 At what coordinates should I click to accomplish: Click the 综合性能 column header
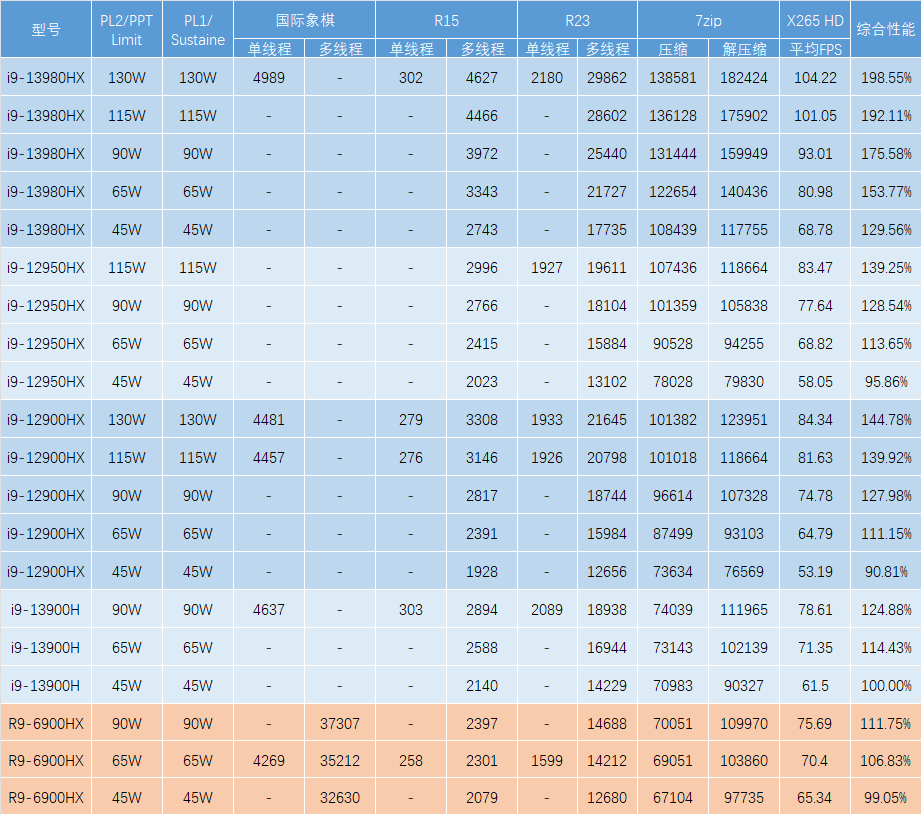pos(886,29)
